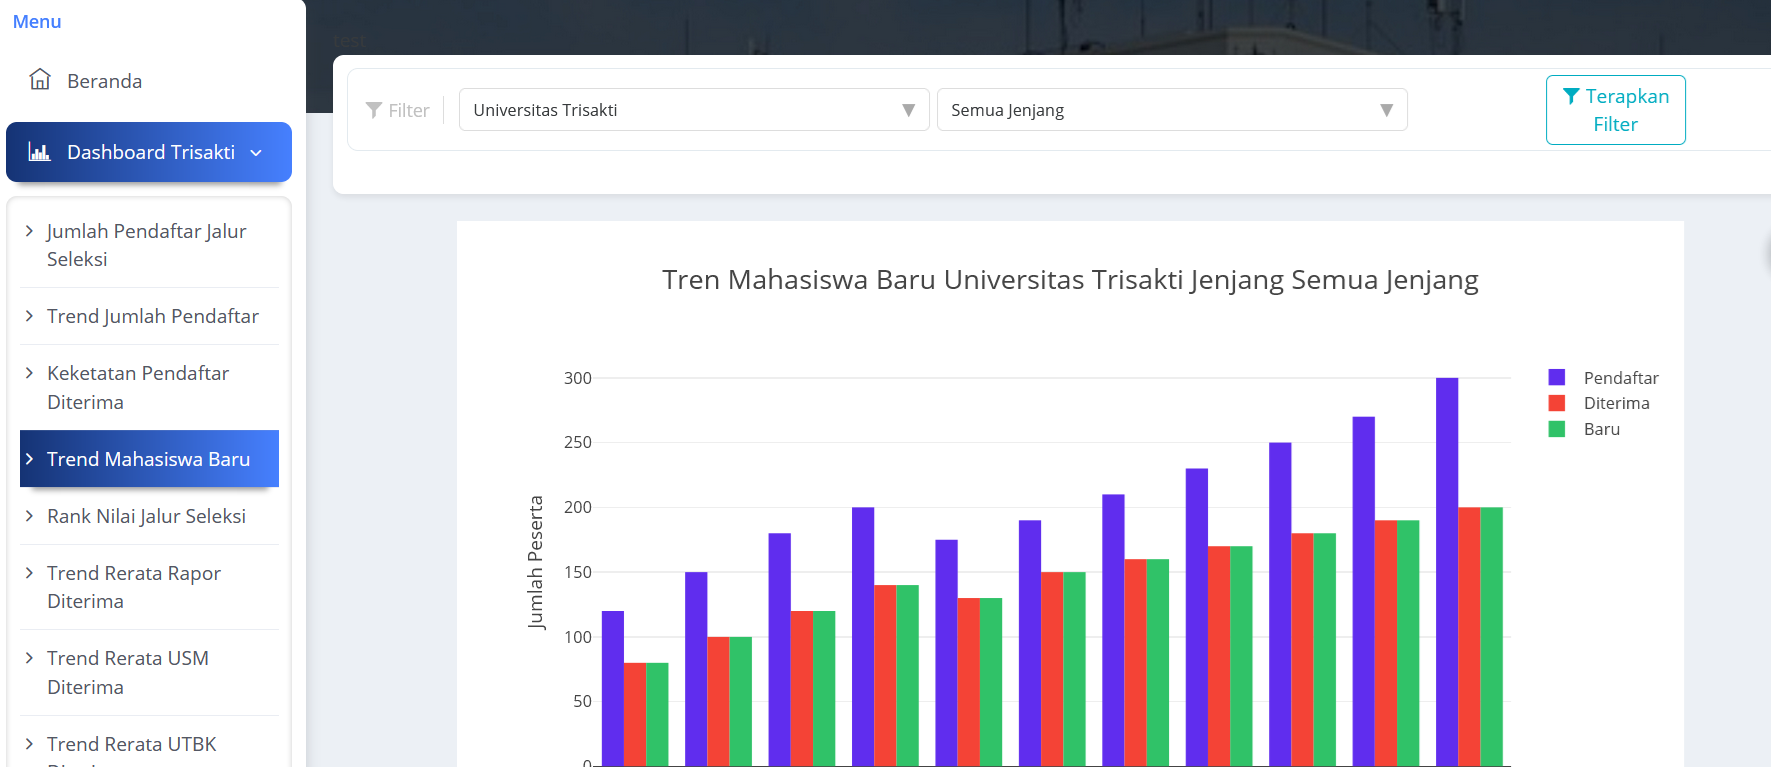The width and height of the screenshot is (1771, 767).
Task: Toggle the Baru legend green swatch
Action: pos(1557,429)
